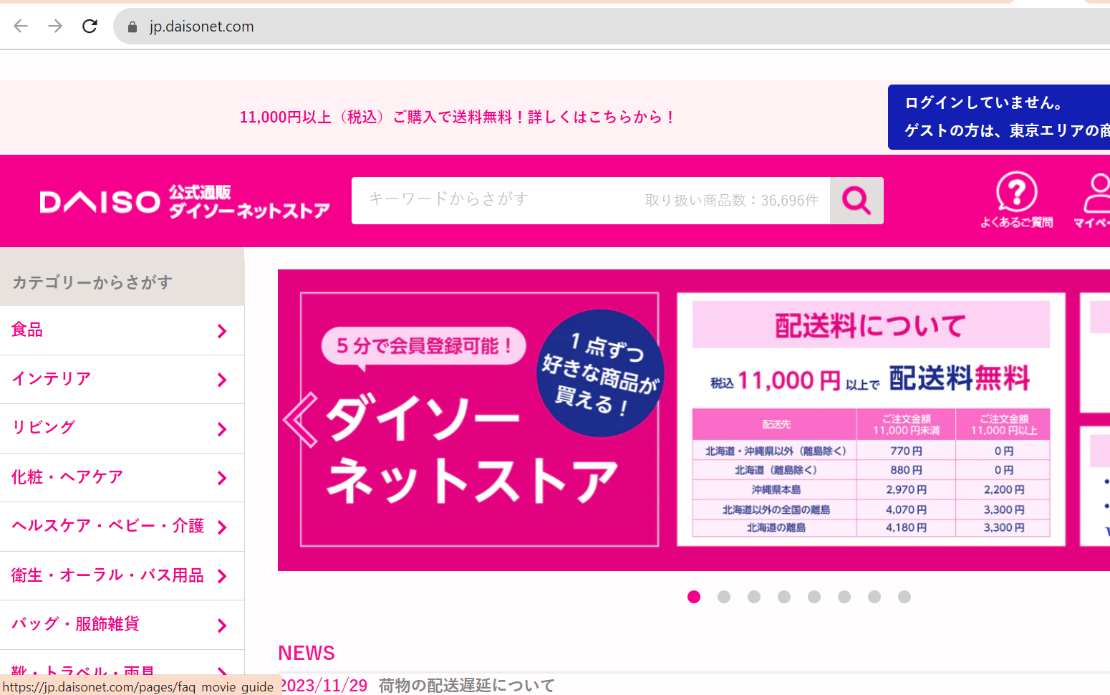Viewport: 1110px width, 695px height.
Task: Open the インテリア category
Action: point(122,379)
